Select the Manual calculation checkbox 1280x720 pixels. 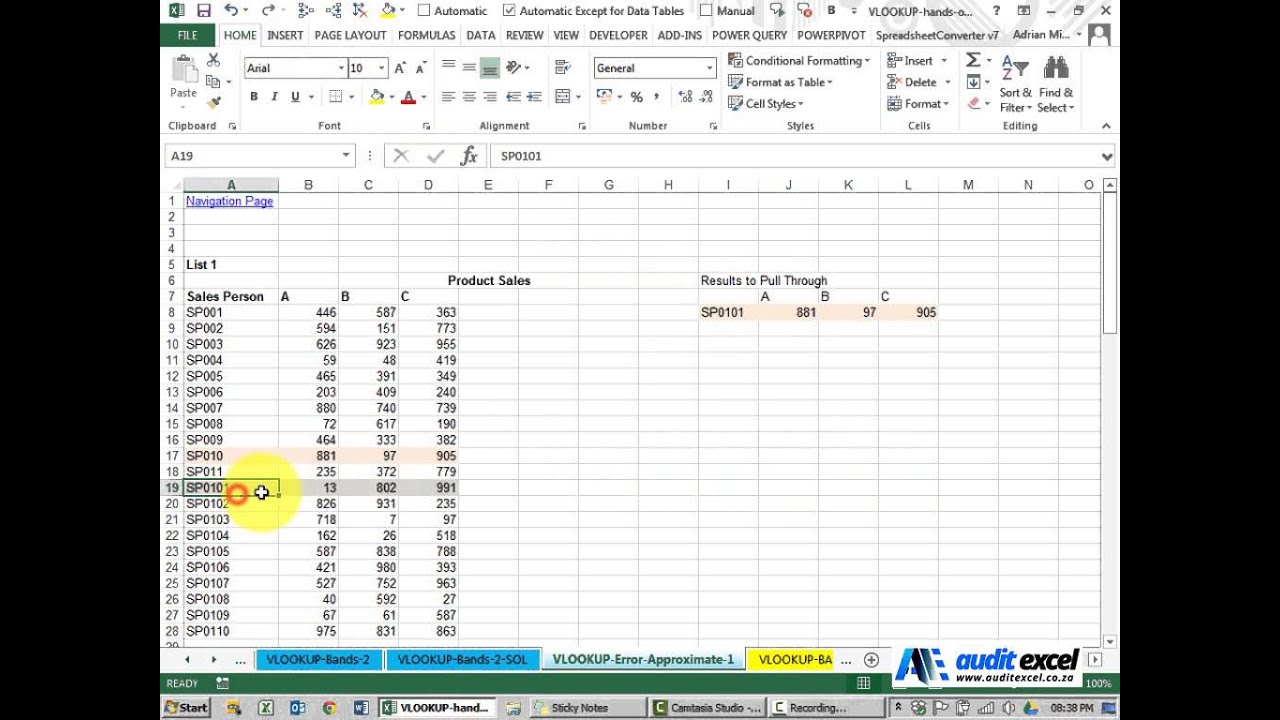coord(707,10)
